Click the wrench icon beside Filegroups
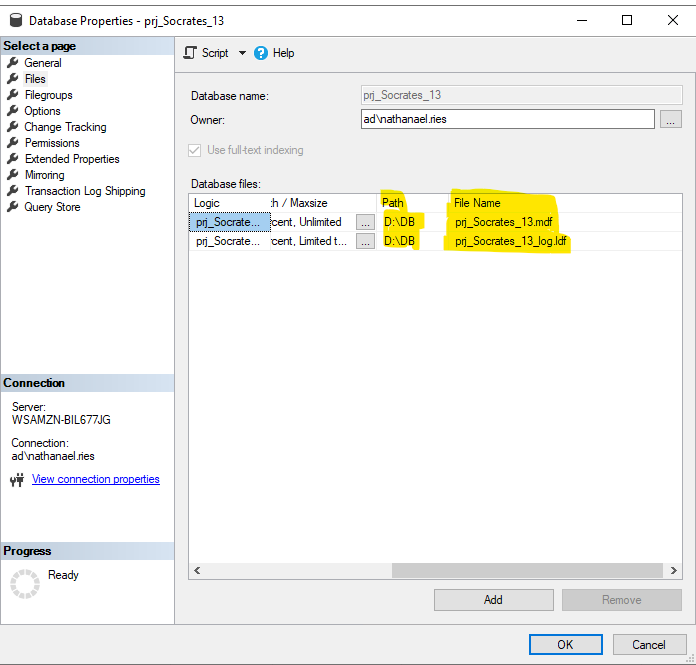 13,95
